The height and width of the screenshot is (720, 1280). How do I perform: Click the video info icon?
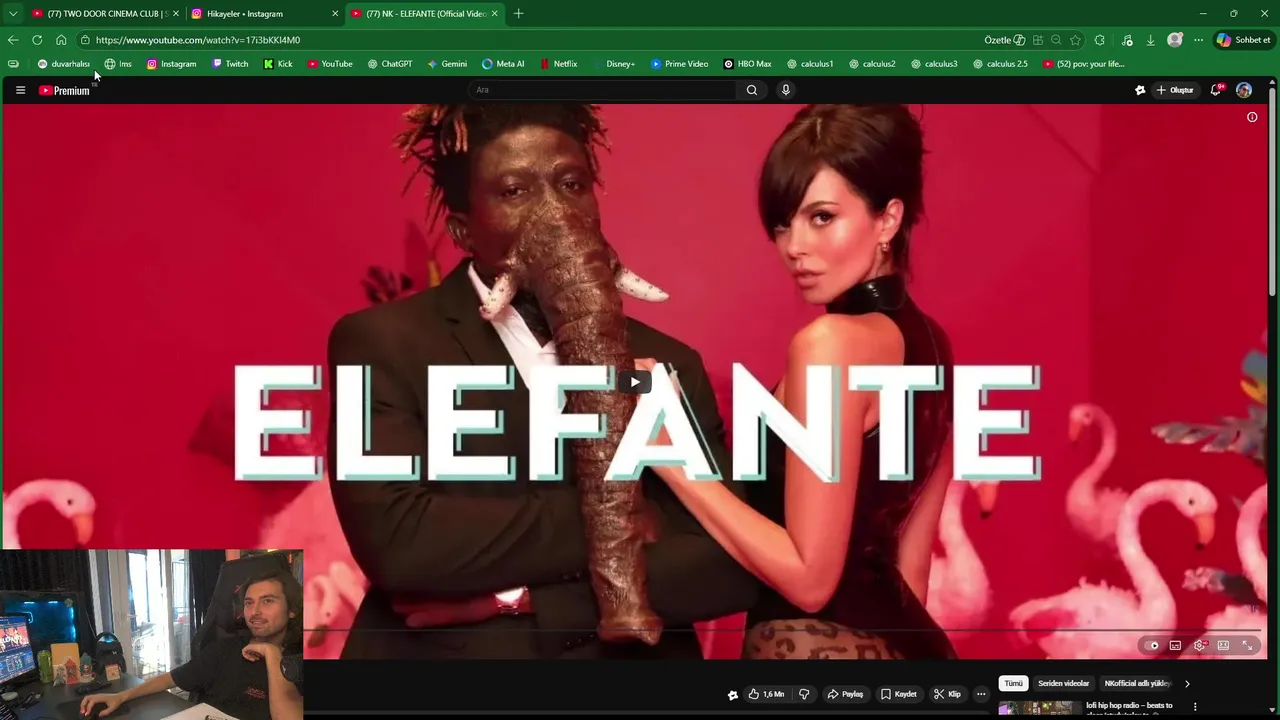click(x=1252, y=117)
